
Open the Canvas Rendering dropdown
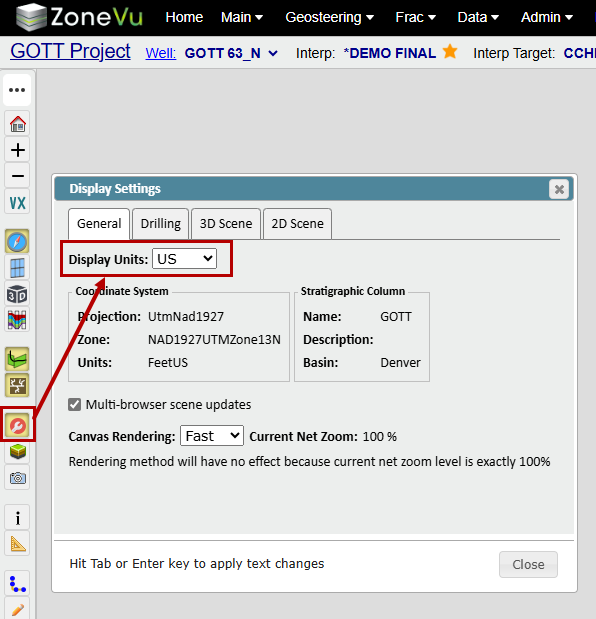coord(212,436)
